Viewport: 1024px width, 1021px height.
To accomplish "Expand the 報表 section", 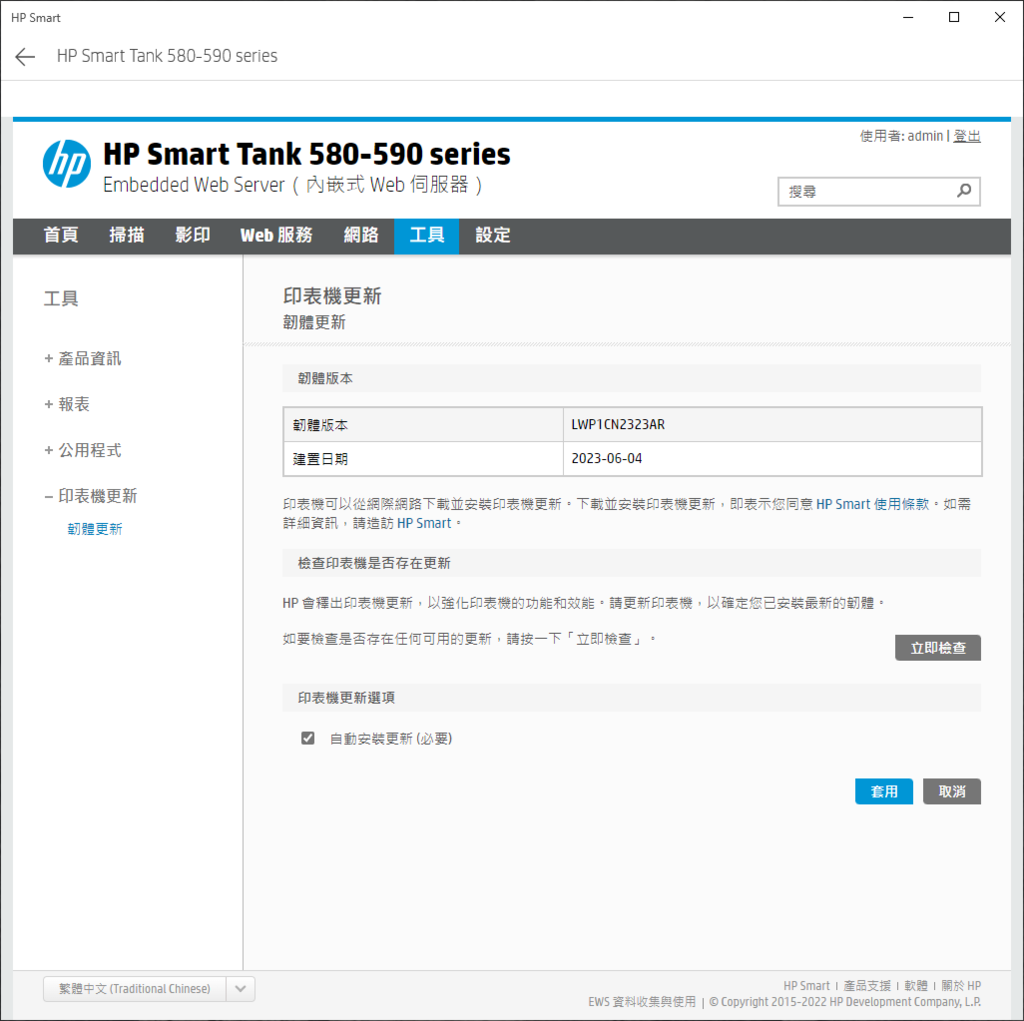I will pos(67,404).
